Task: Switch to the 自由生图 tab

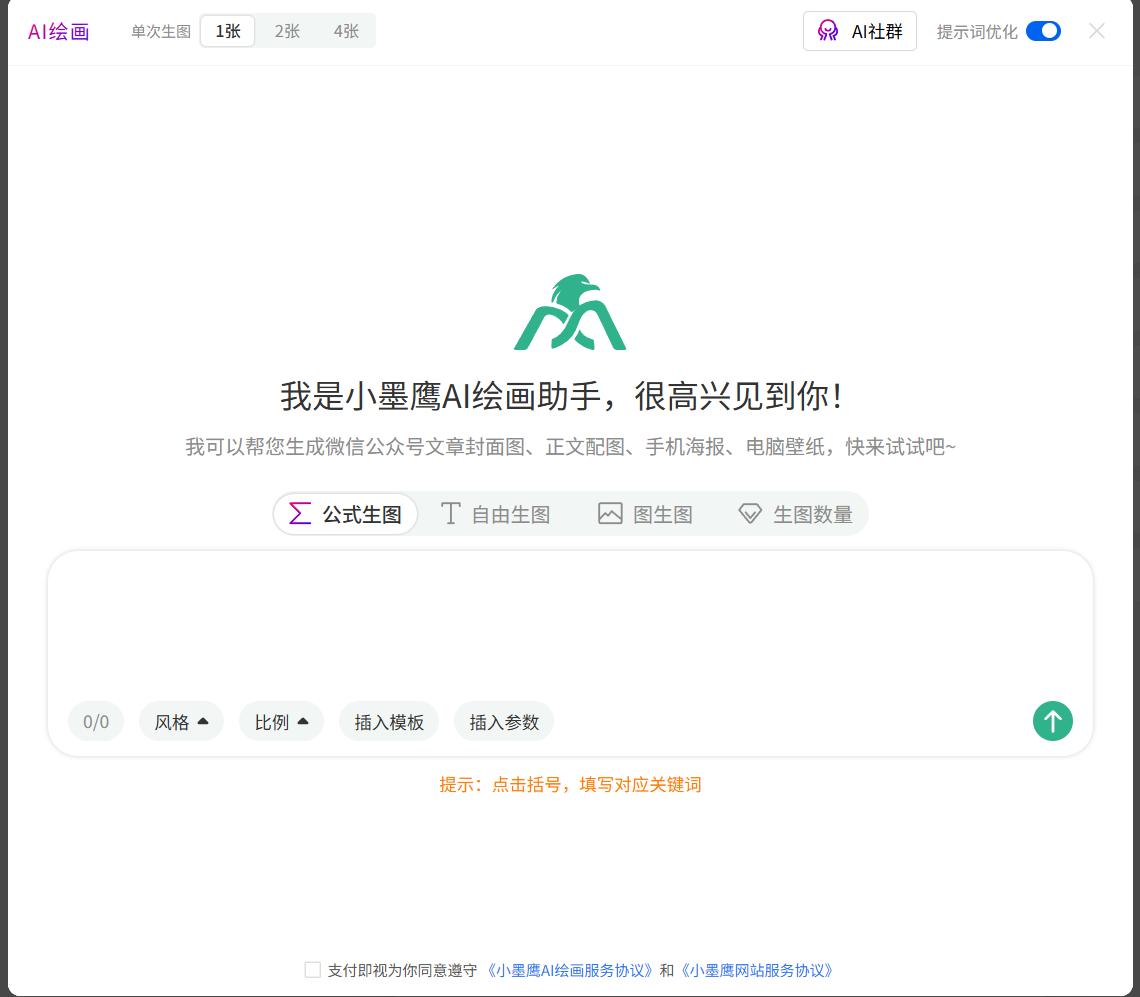Action: point(495,513)
